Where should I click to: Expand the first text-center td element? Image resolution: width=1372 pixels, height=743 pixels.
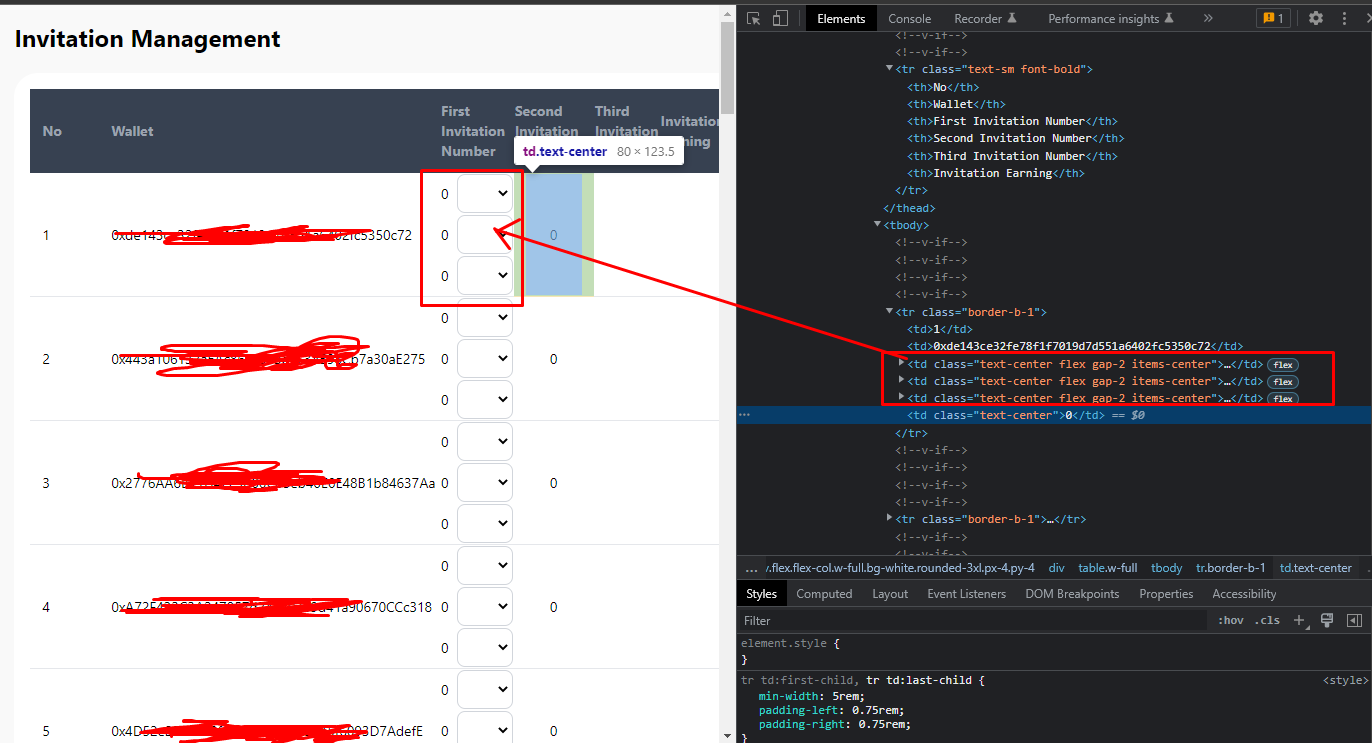901,364
